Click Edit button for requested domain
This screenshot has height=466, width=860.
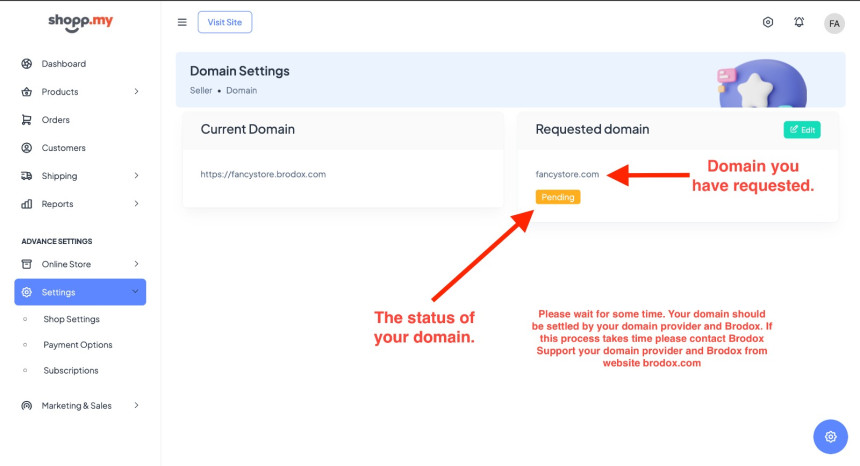pyautogui.click(x=802, y=129)
